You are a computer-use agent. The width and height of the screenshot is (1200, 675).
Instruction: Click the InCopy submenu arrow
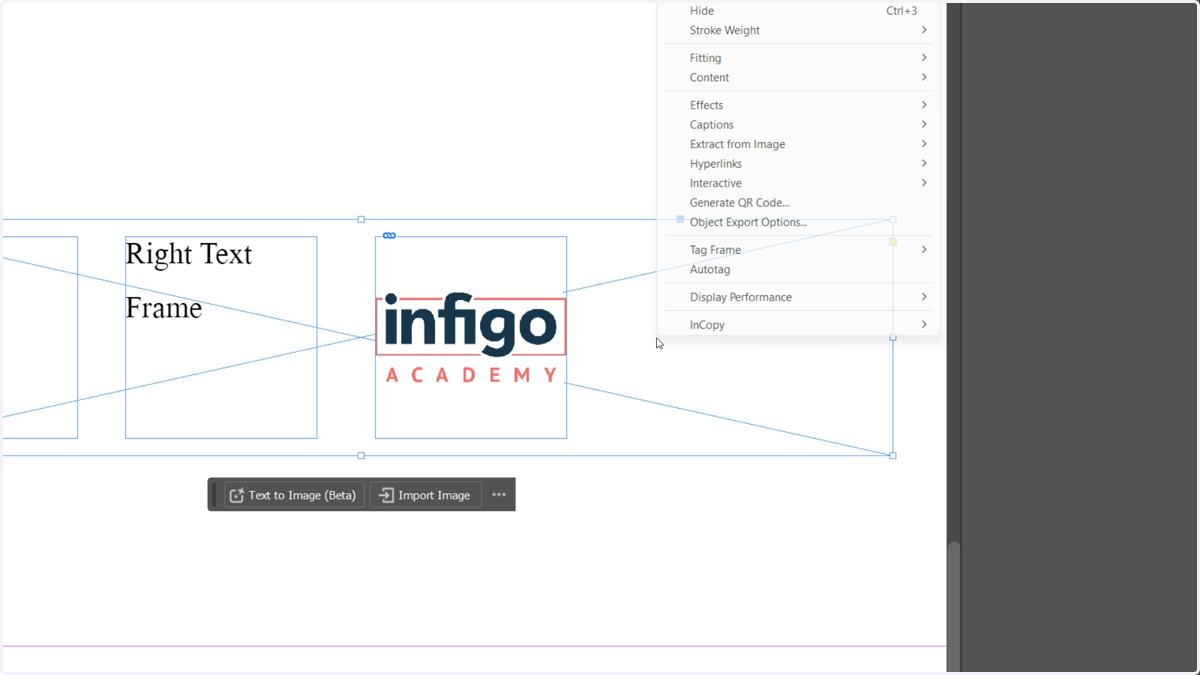(x=924, y=325)
